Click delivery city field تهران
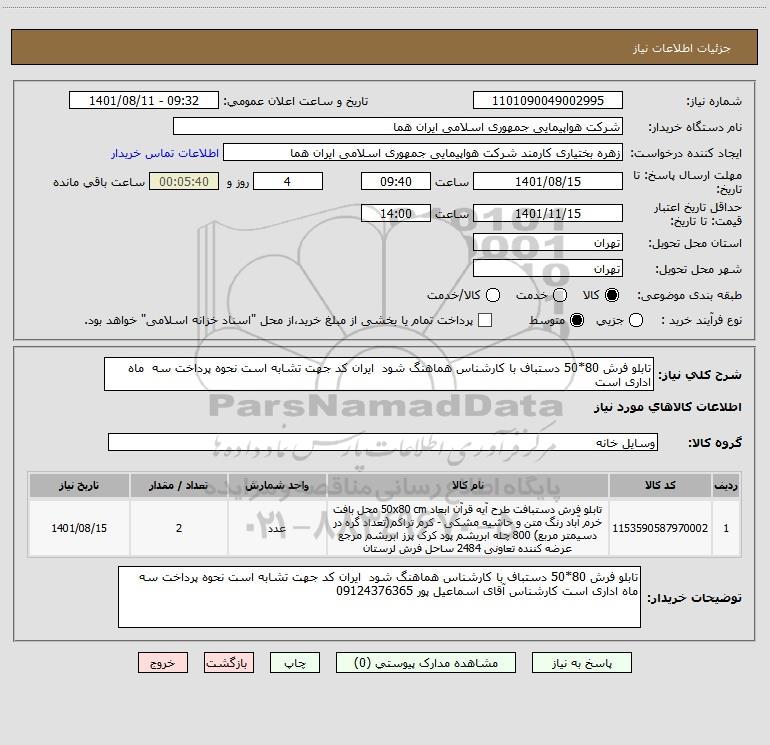 click(548, 268)
